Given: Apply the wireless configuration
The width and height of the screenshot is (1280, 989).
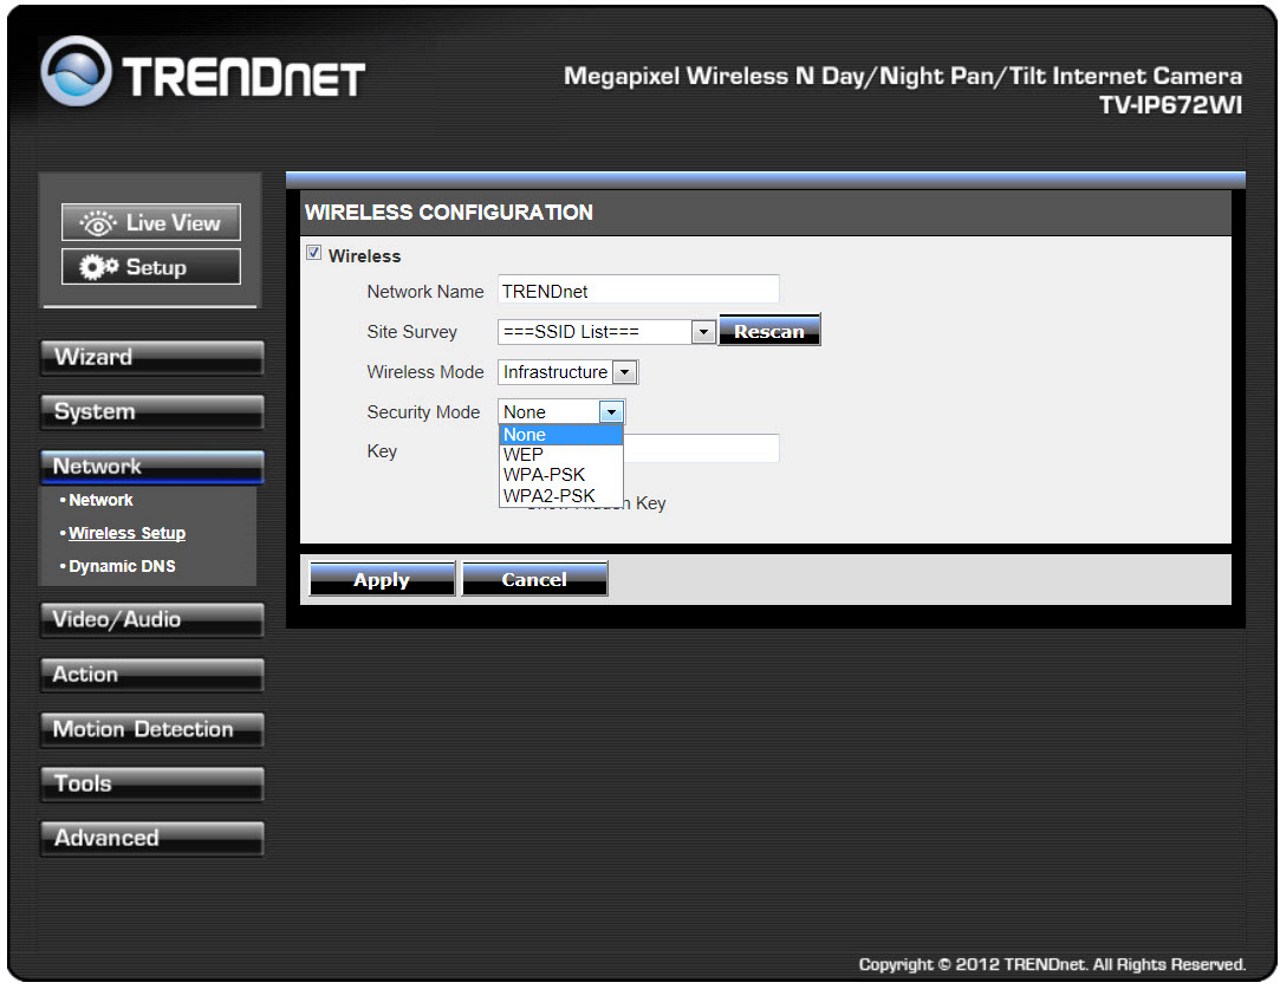Looking at the screenshot, I should 382,579.
